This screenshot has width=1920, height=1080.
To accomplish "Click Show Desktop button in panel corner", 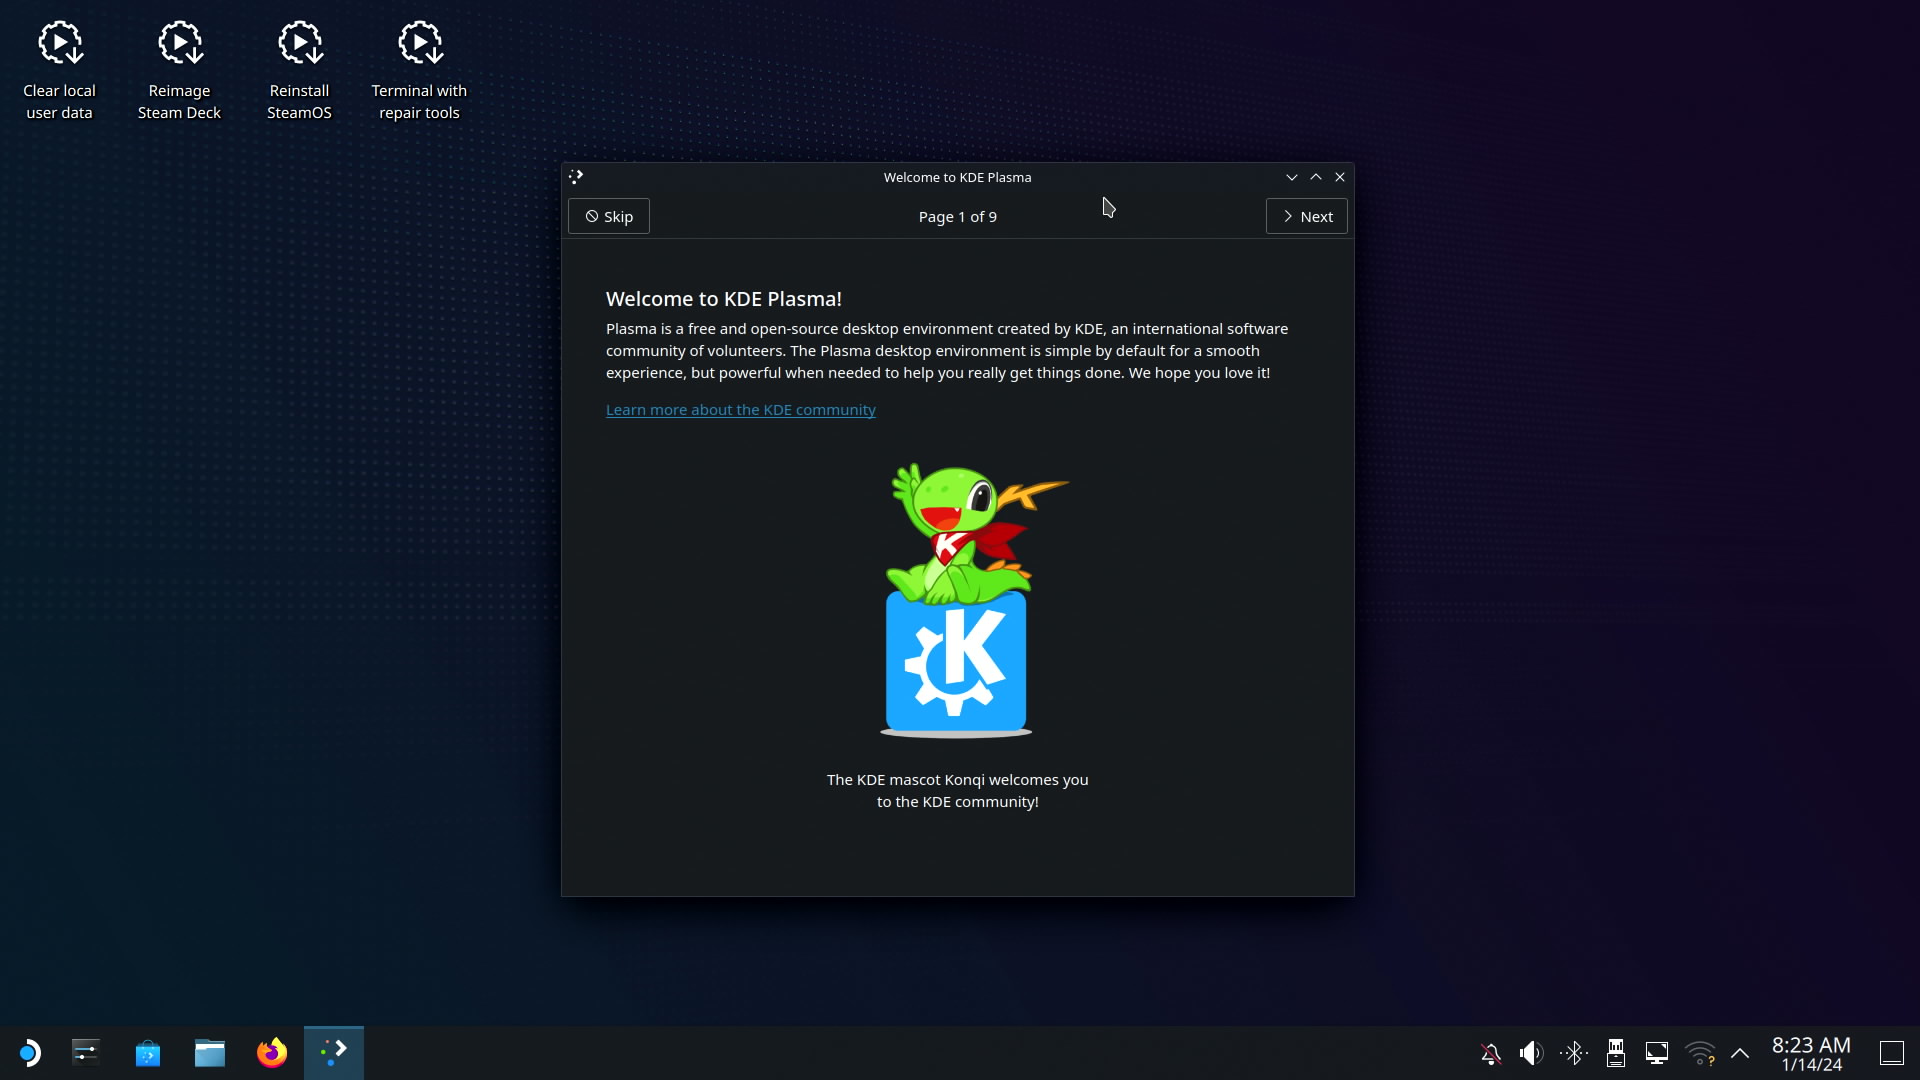I will tap(1891, 1053).
